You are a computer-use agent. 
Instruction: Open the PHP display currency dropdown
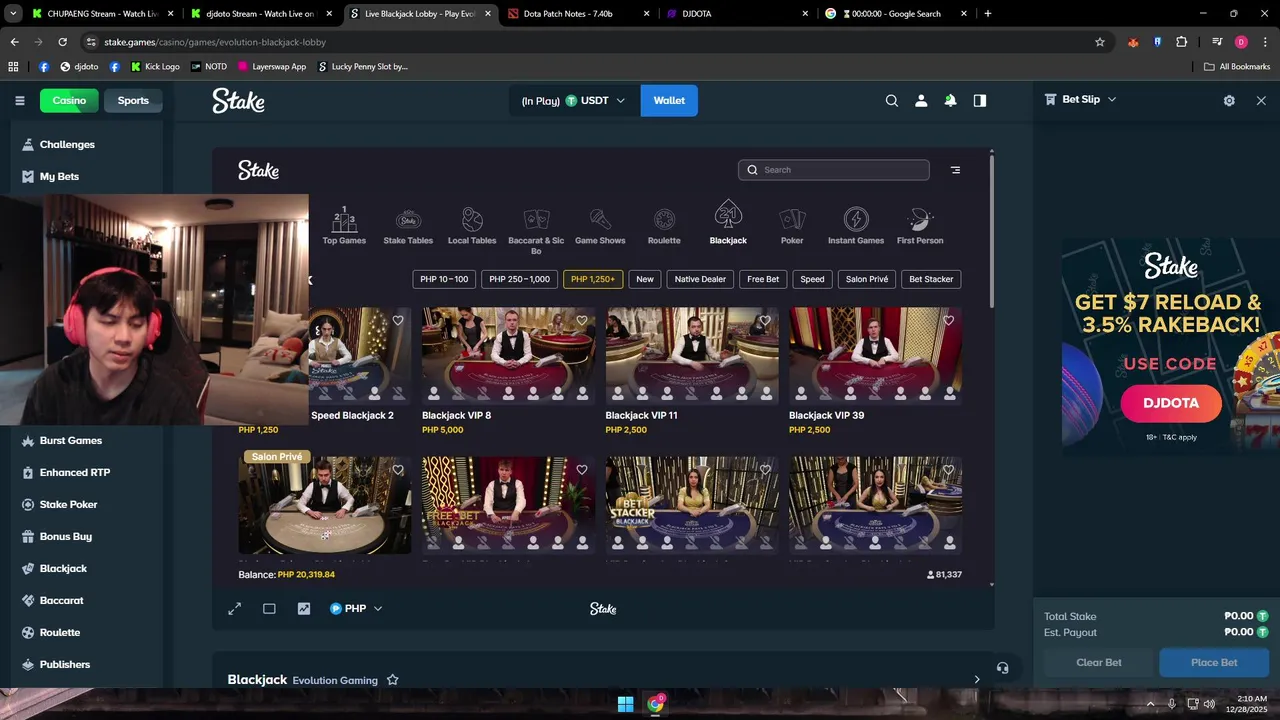click(356, 608)
